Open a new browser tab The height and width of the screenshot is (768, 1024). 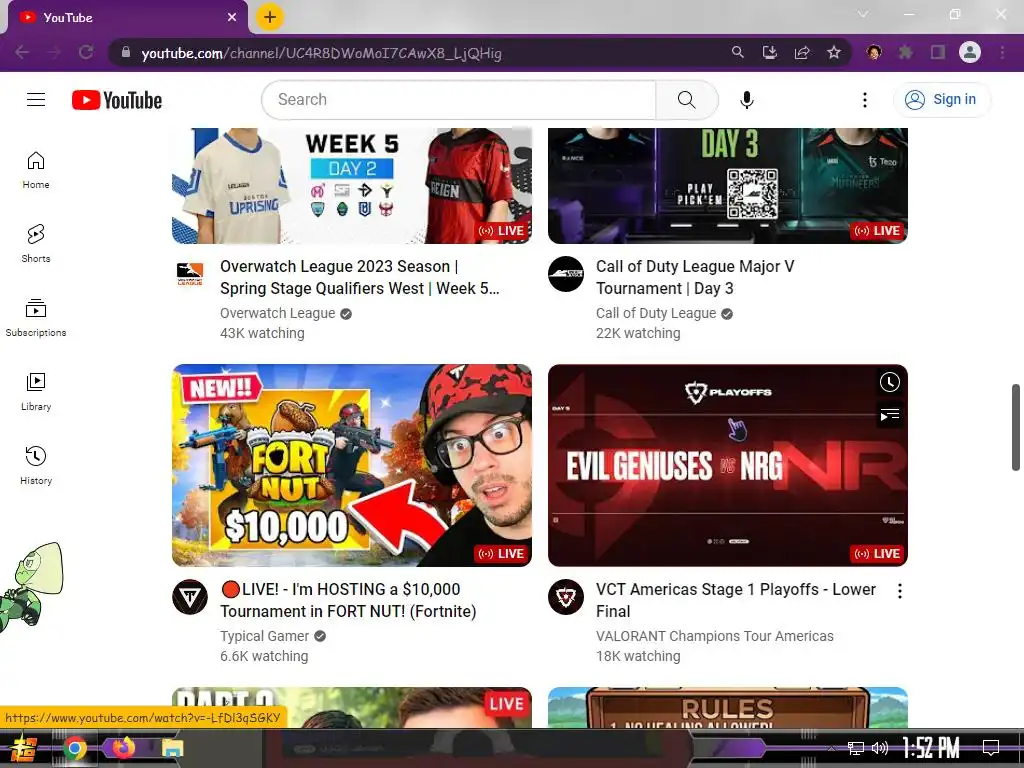tap(270, 17)
